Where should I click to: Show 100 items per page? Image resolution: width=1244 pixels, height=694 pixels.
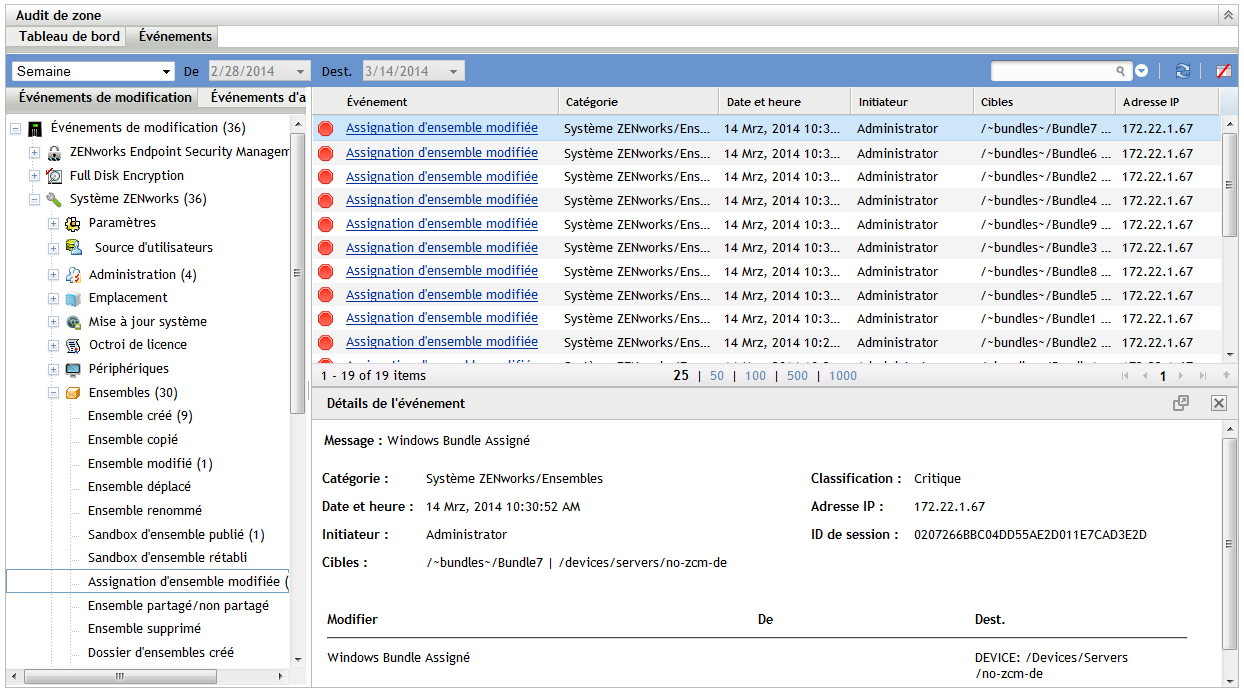click(755, 376)
